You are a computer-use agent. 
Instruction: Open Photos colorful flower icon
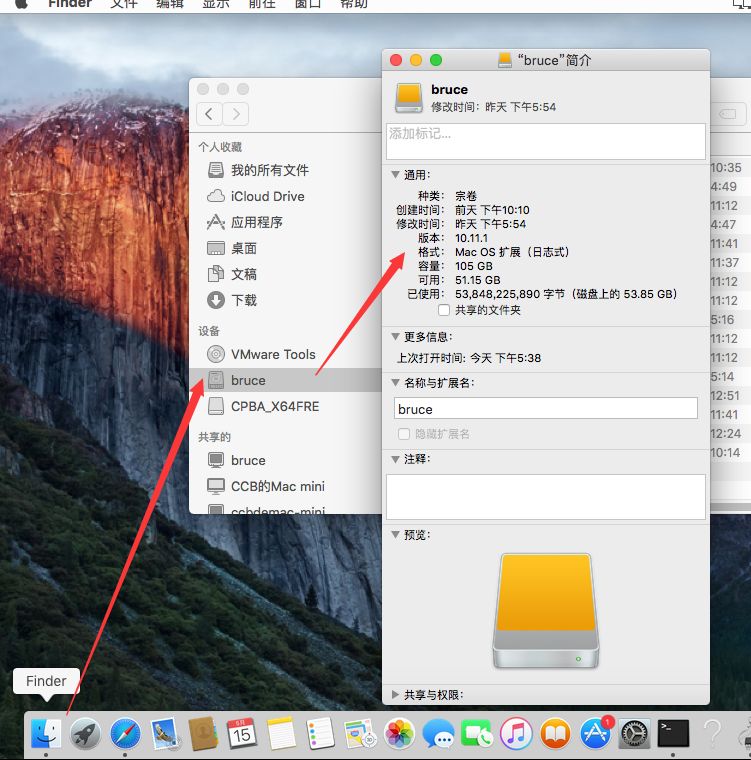399,733
